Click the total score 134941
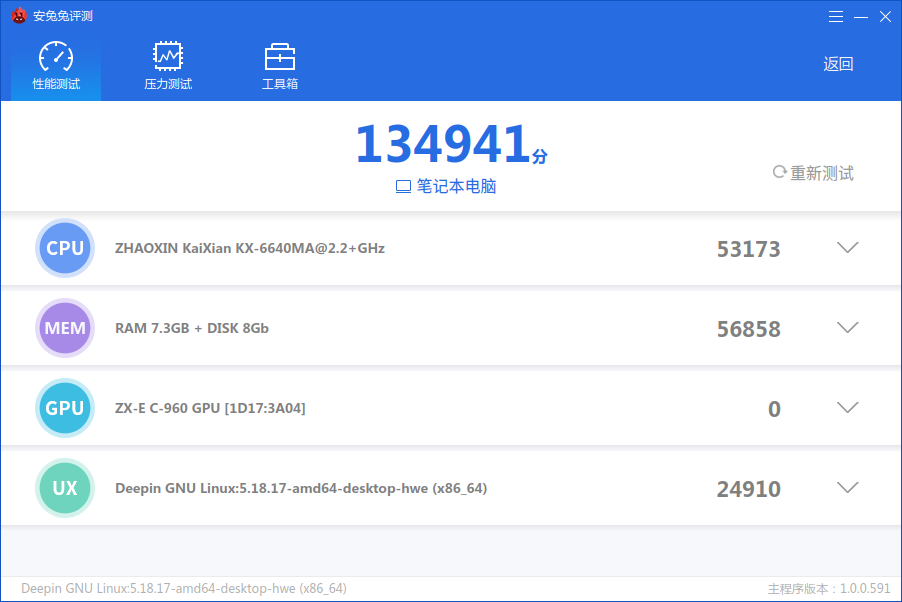 click(442, 145)
